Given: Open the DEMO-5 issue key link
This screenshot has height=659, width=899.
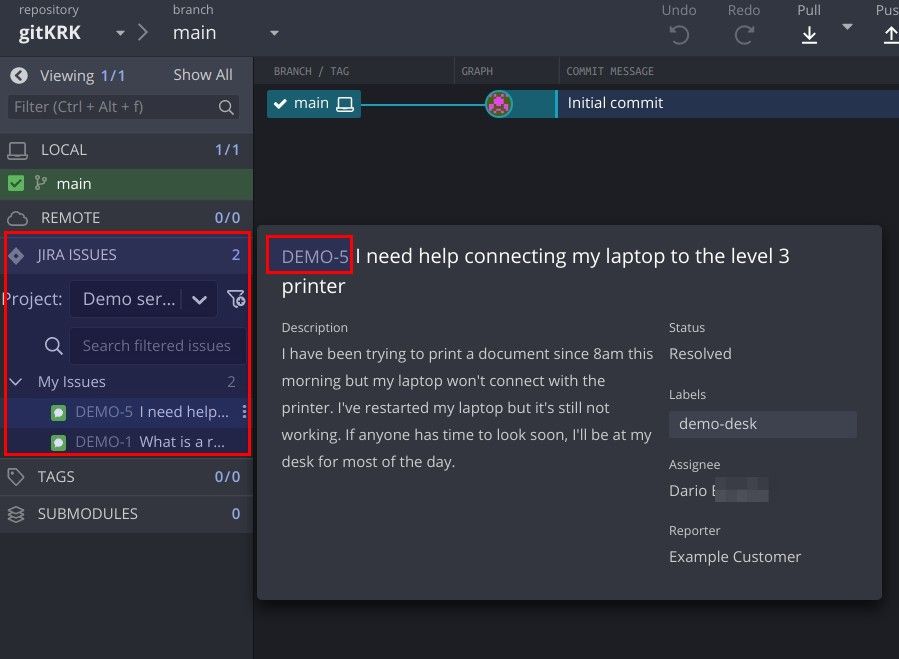Looking at the screenshot, I should 315,256.
